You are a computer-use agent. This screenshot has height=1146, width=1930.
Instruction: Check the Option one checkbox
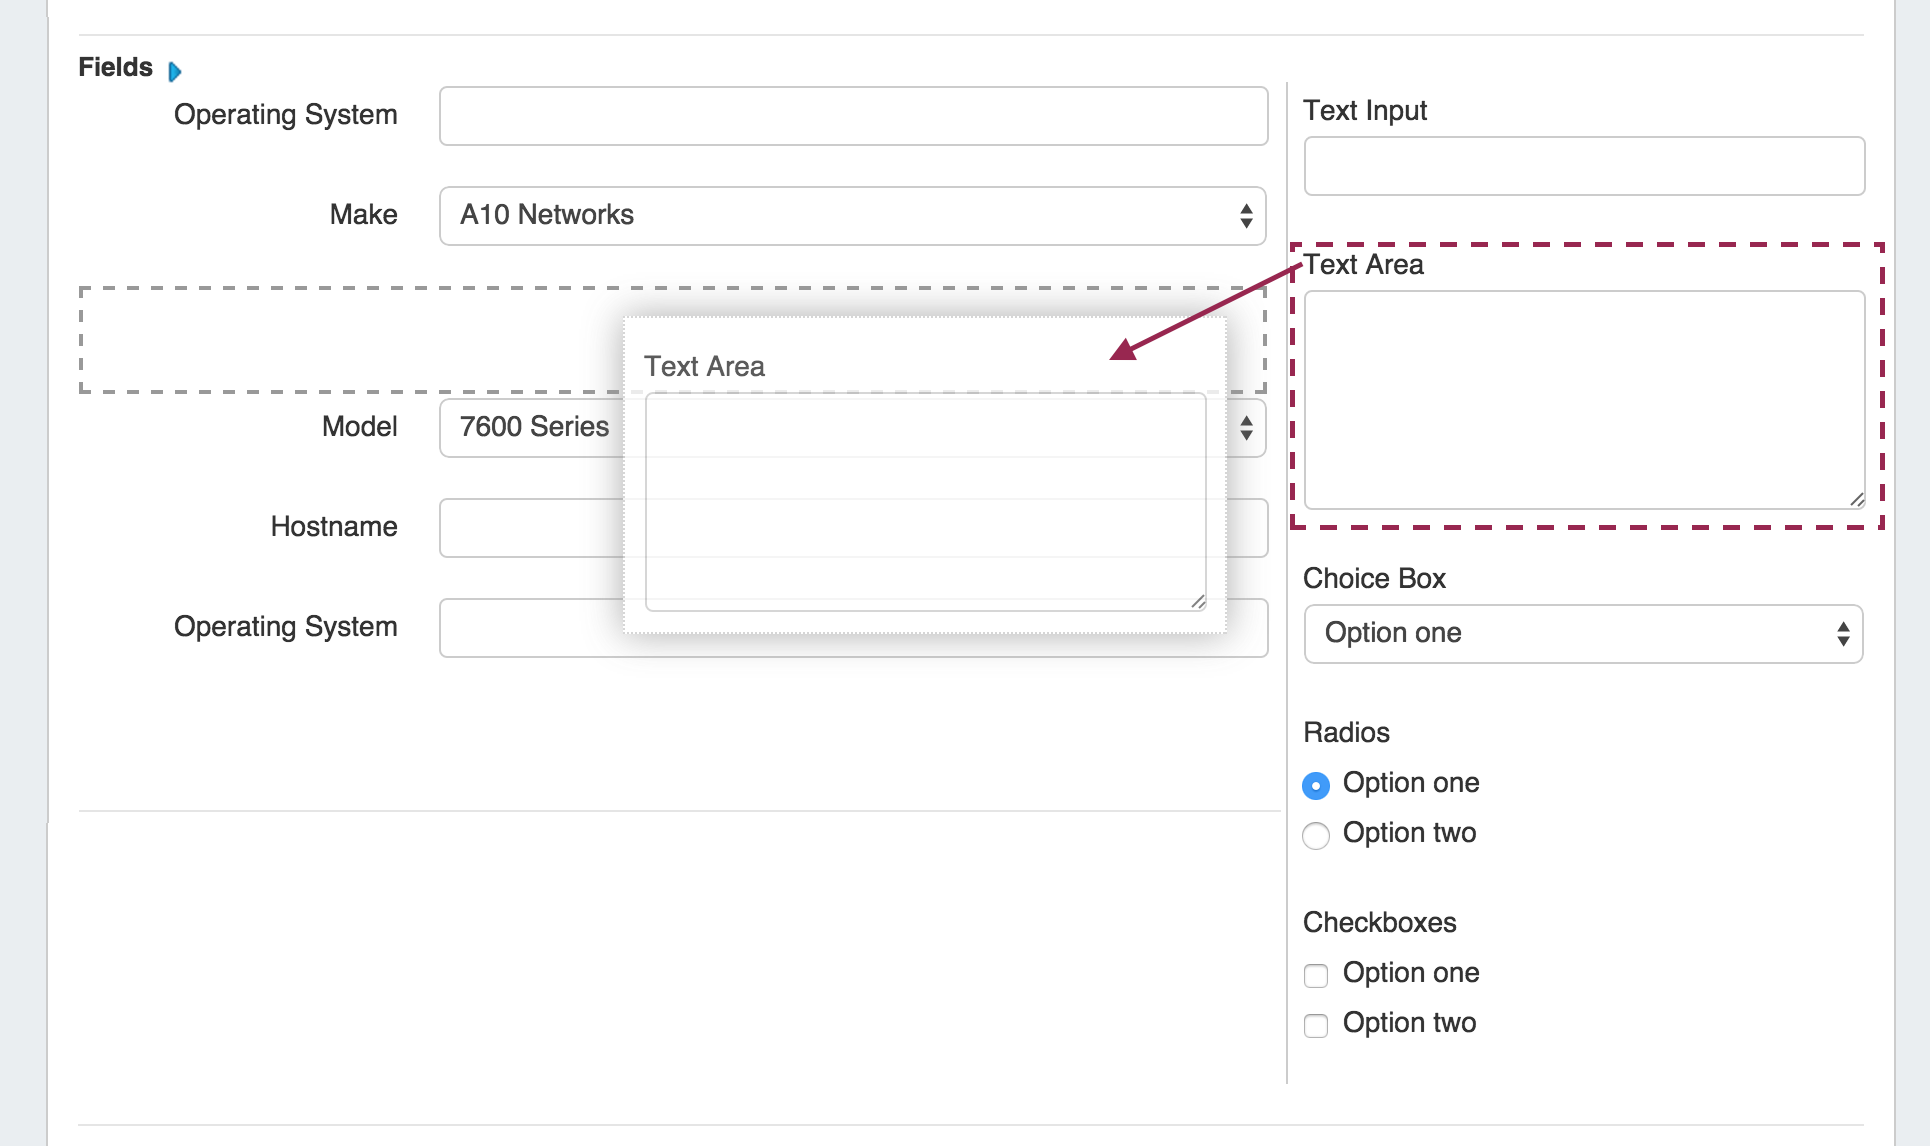tap(1316, 975)
